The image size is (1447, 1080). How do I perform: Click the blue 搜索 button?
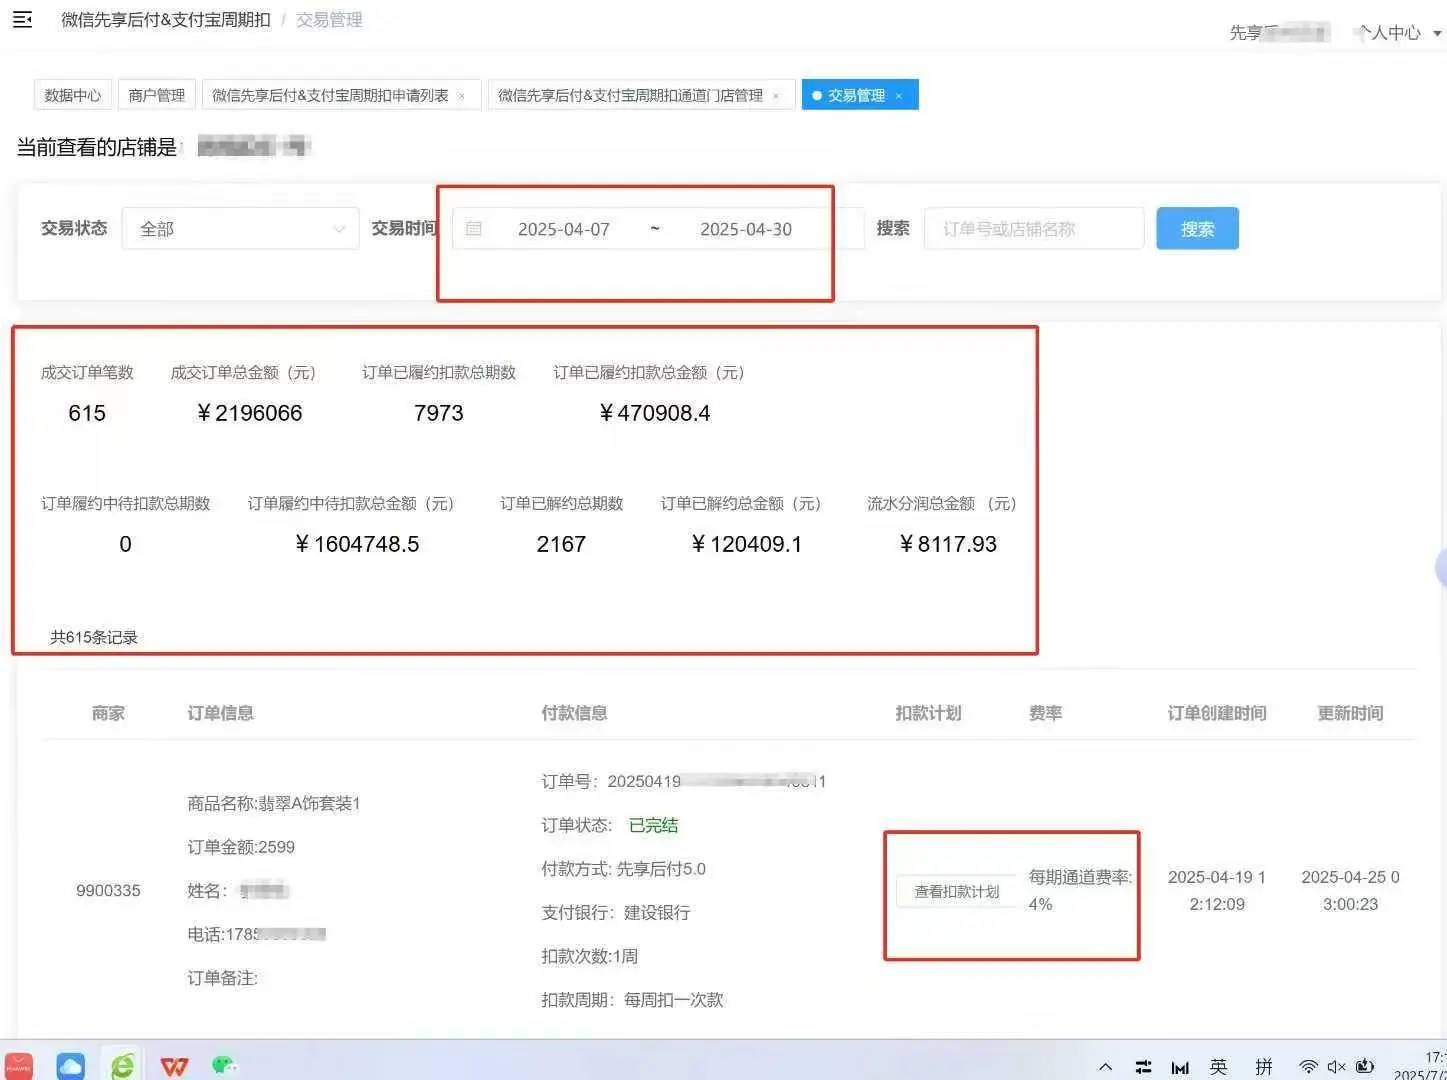1197,229
